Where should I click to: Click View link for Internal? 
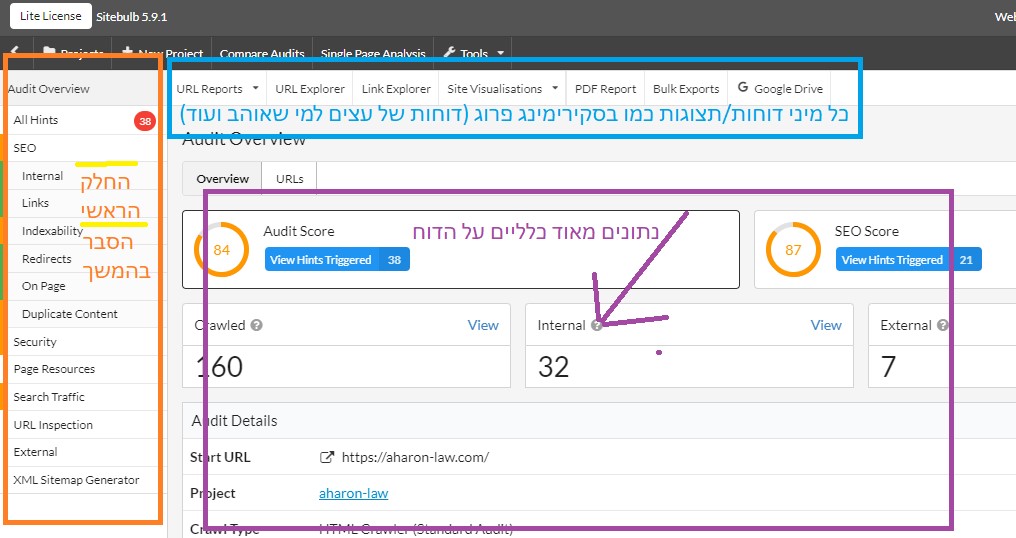click(x=826, y=325)
